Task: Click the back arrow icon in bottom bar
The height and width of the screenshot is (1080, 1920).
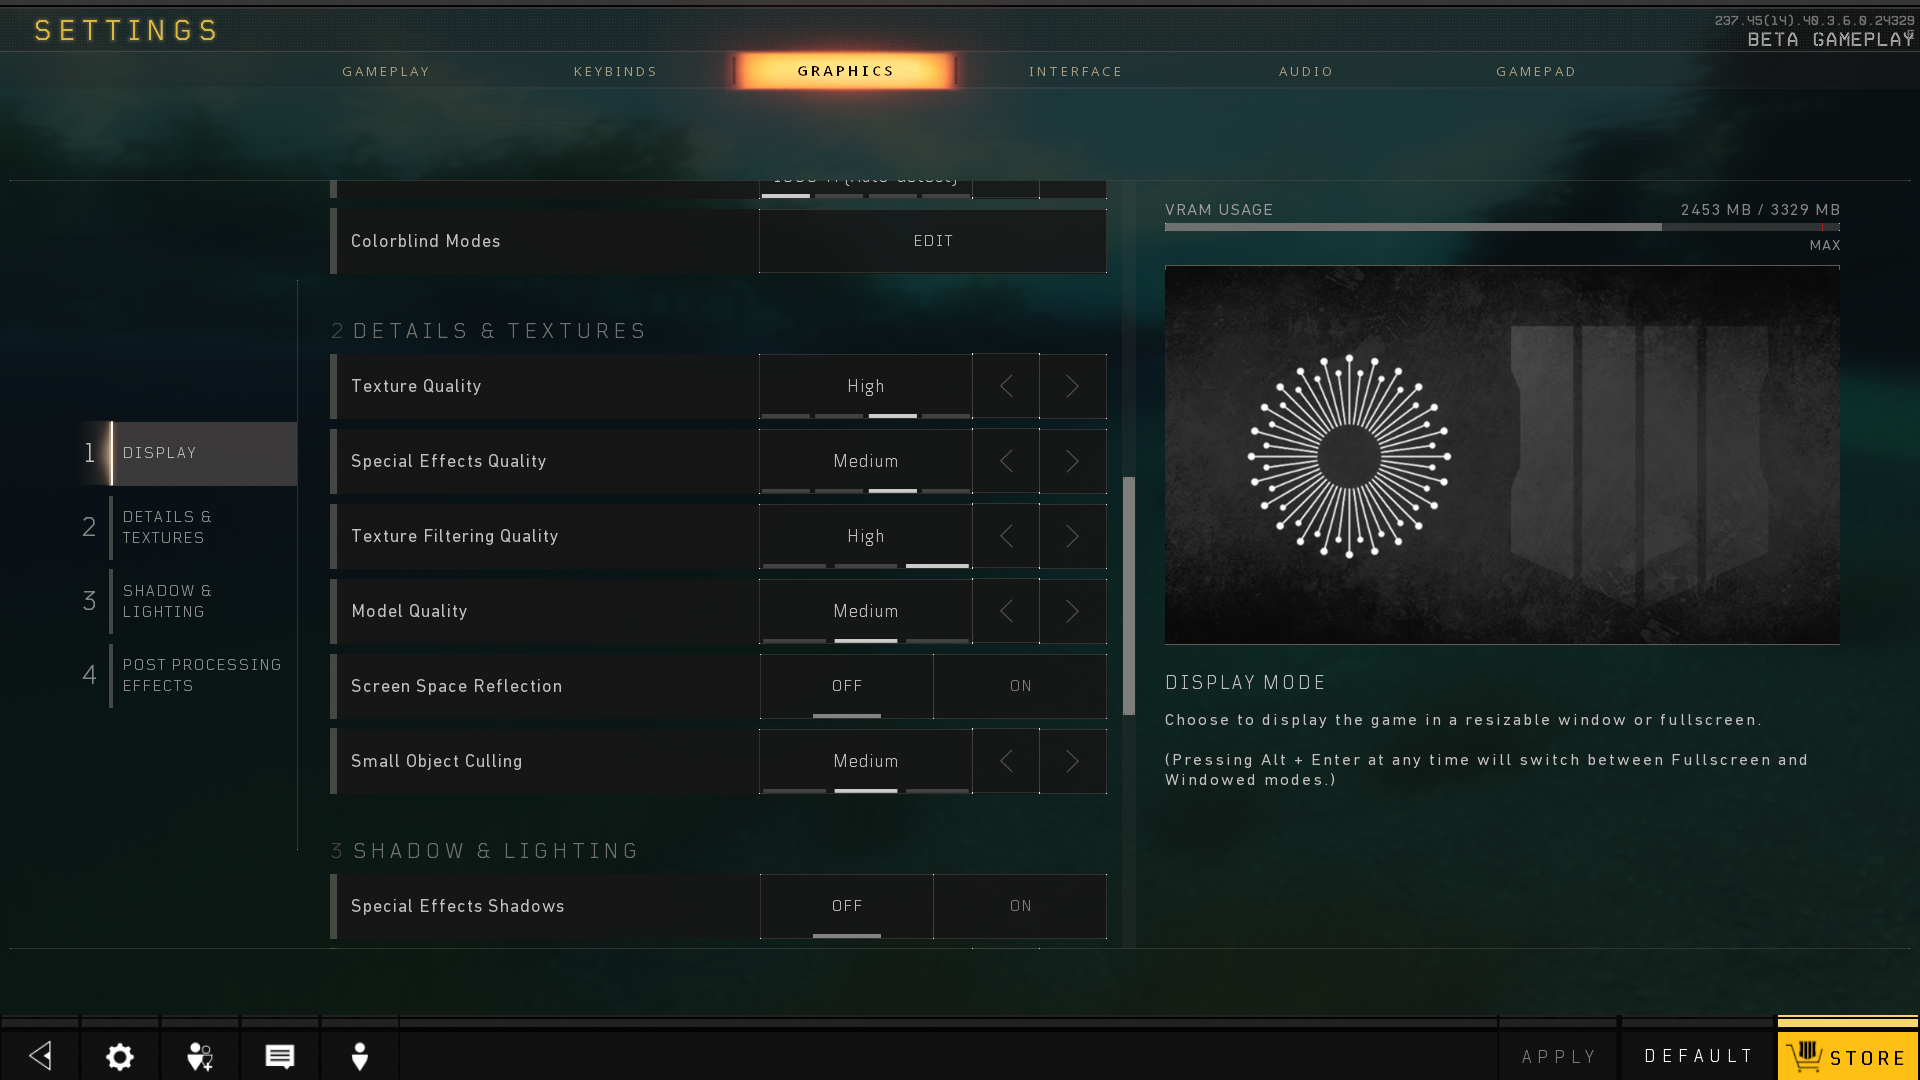Action: [x=40, y=1056]
